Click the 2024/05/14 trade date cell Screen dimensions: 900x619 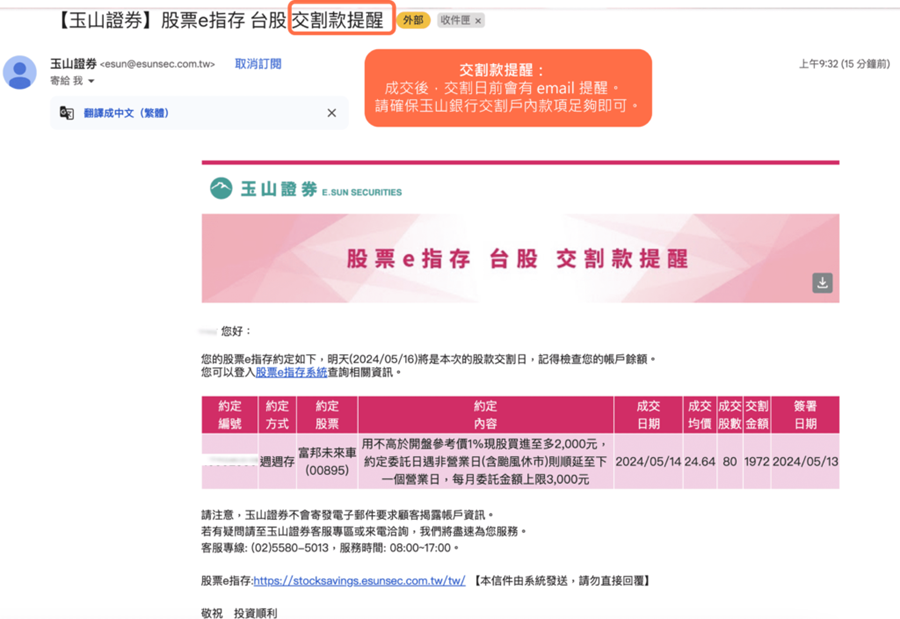tap(649, 462)
